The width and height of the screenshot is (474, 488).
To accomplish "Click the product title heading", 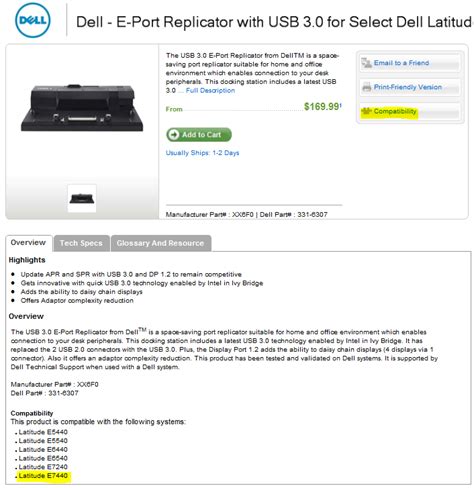I will click(275, 22).
